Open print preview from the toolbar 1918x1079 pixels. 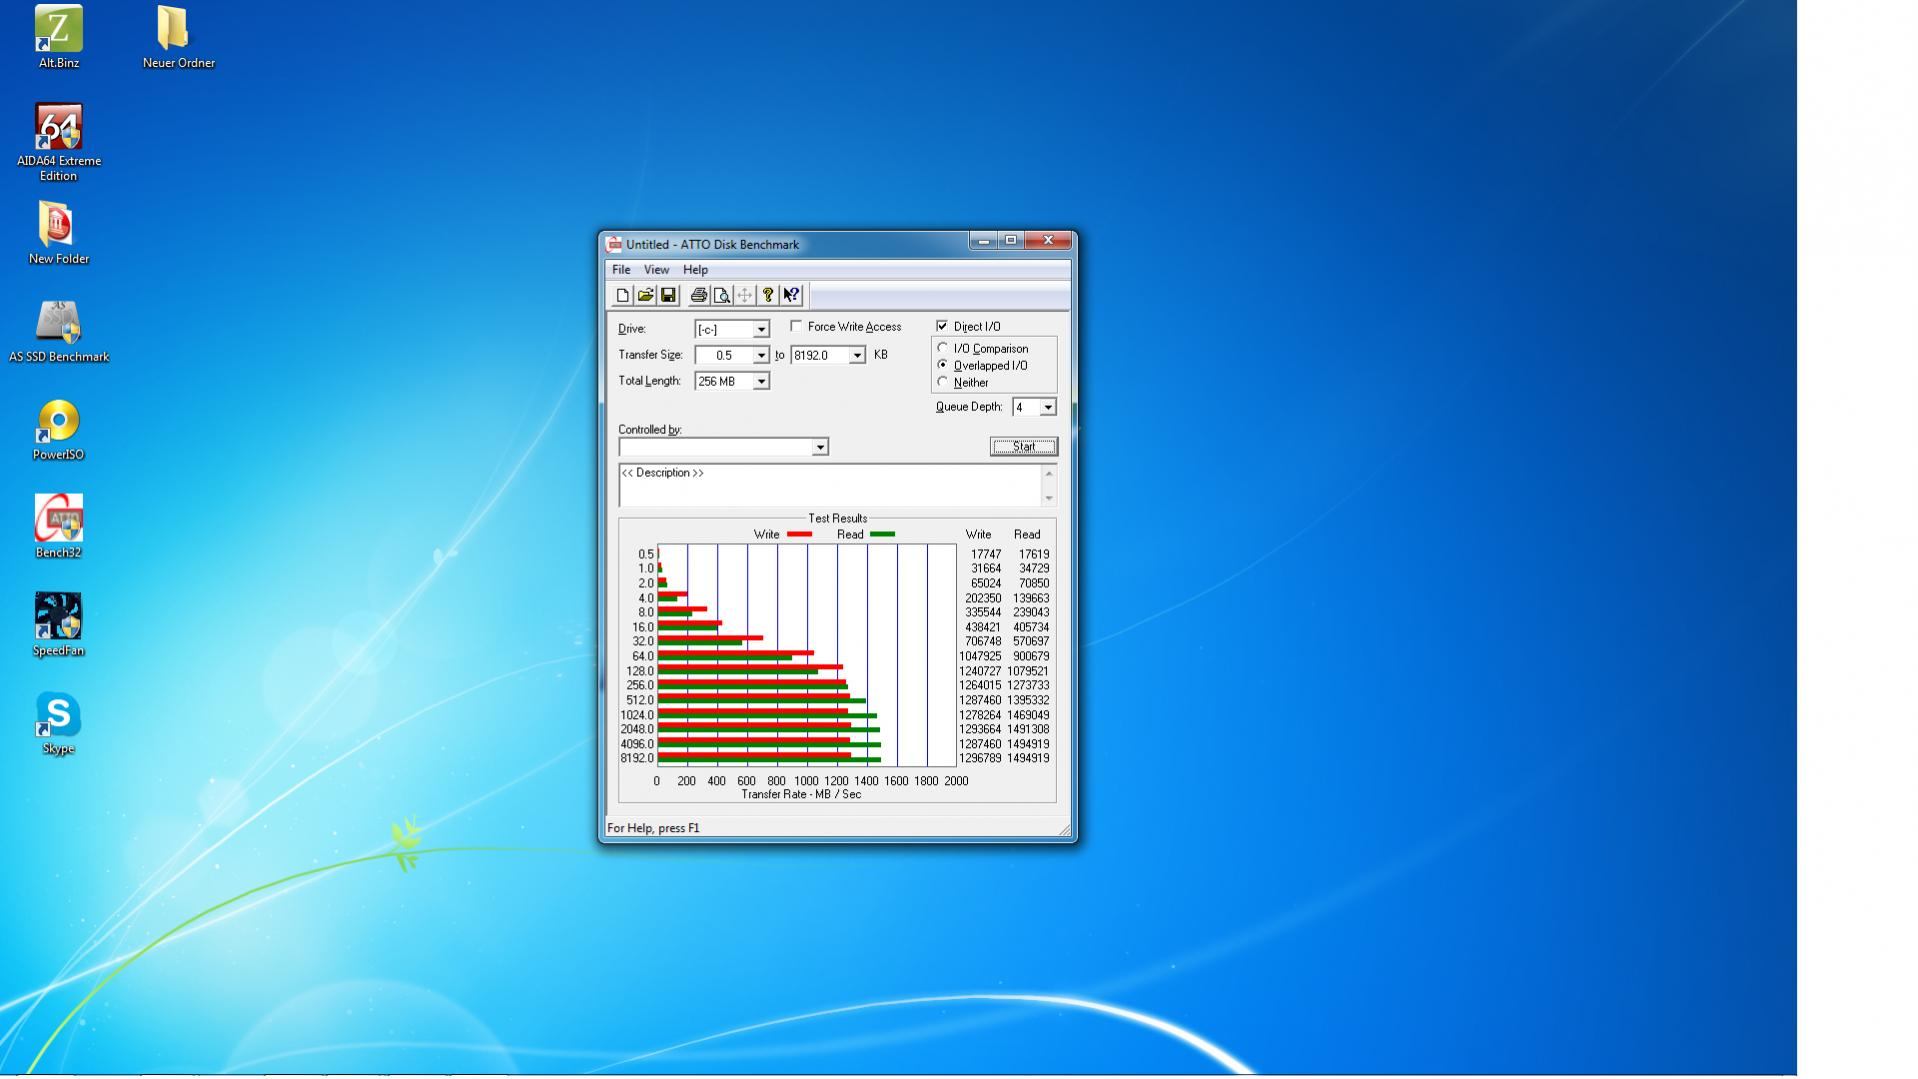click(x=721, y=295)
